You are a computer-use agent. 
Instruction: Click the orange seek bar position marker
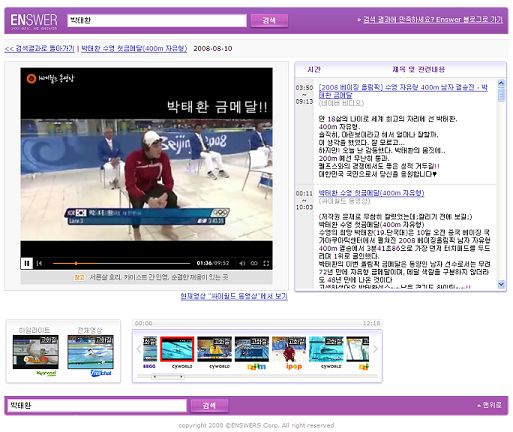[x=76, y=263]
